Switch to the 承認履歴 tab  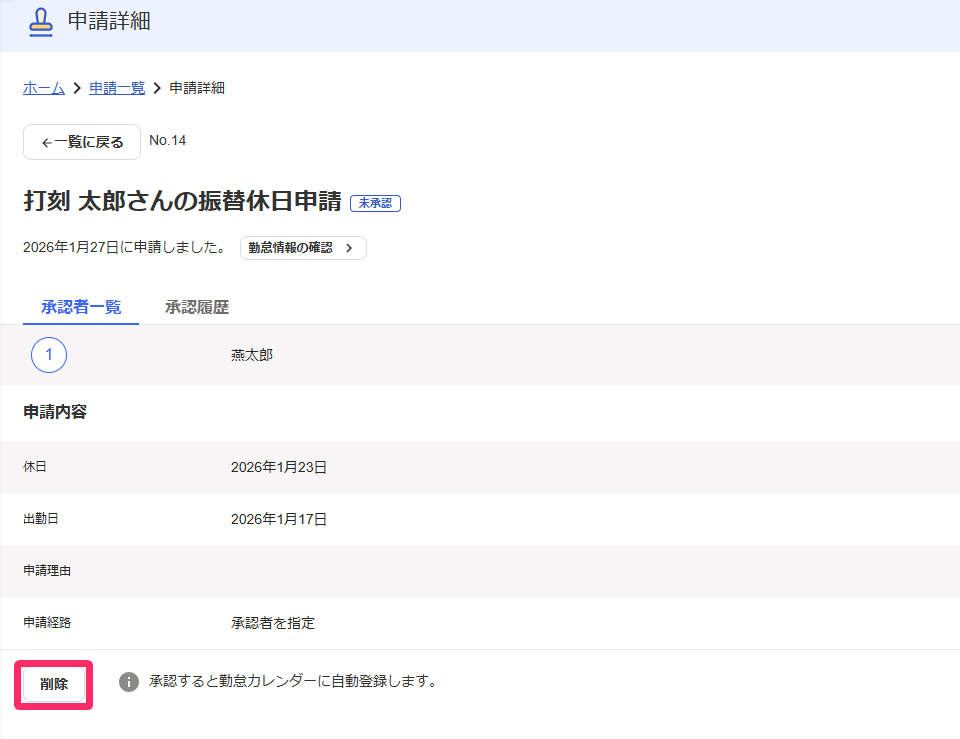(x=197, y=307)
